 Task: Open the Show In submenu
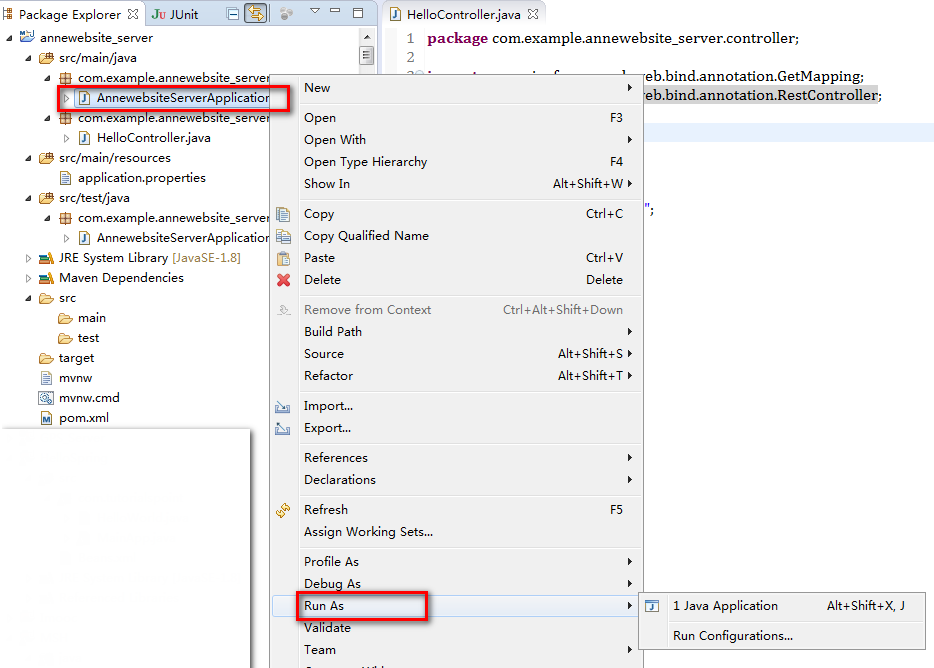tap(456, 184)
